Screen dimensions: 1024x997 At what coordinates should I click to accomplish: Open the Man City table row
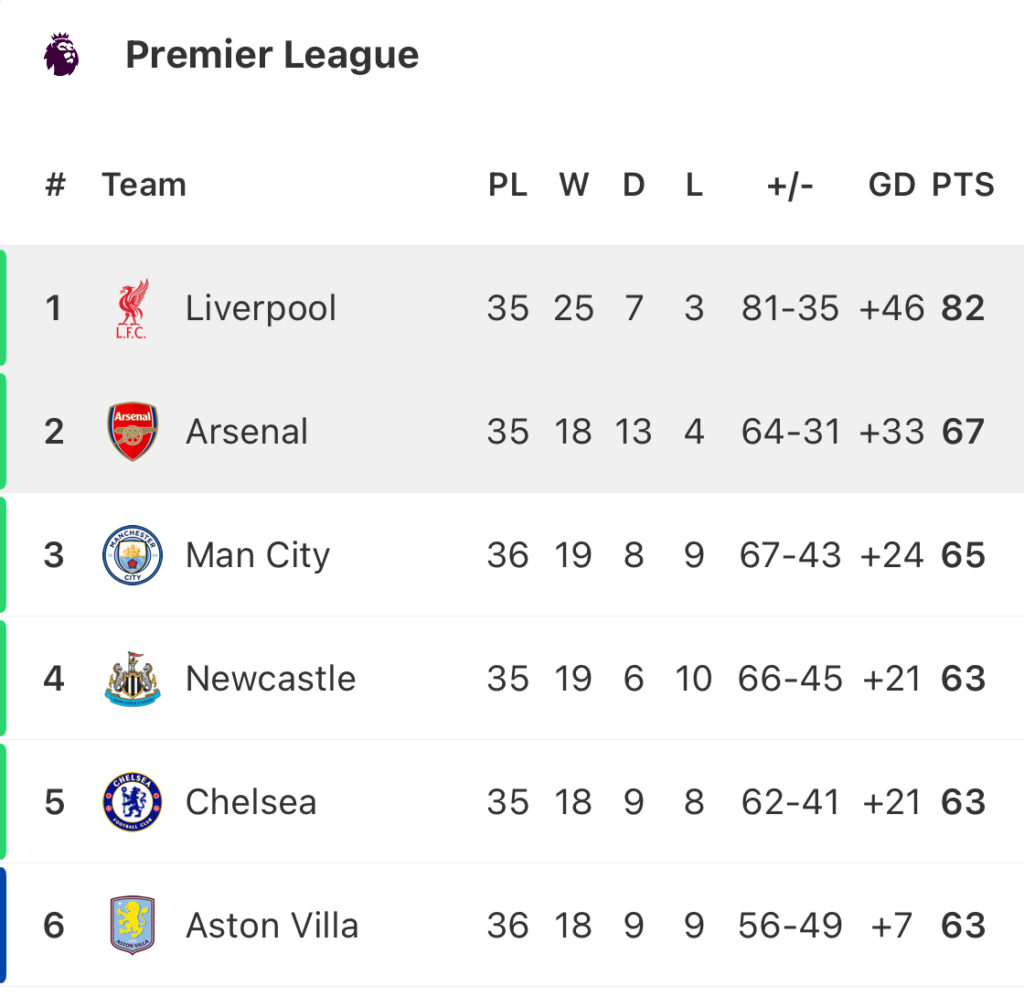(512, 555)
